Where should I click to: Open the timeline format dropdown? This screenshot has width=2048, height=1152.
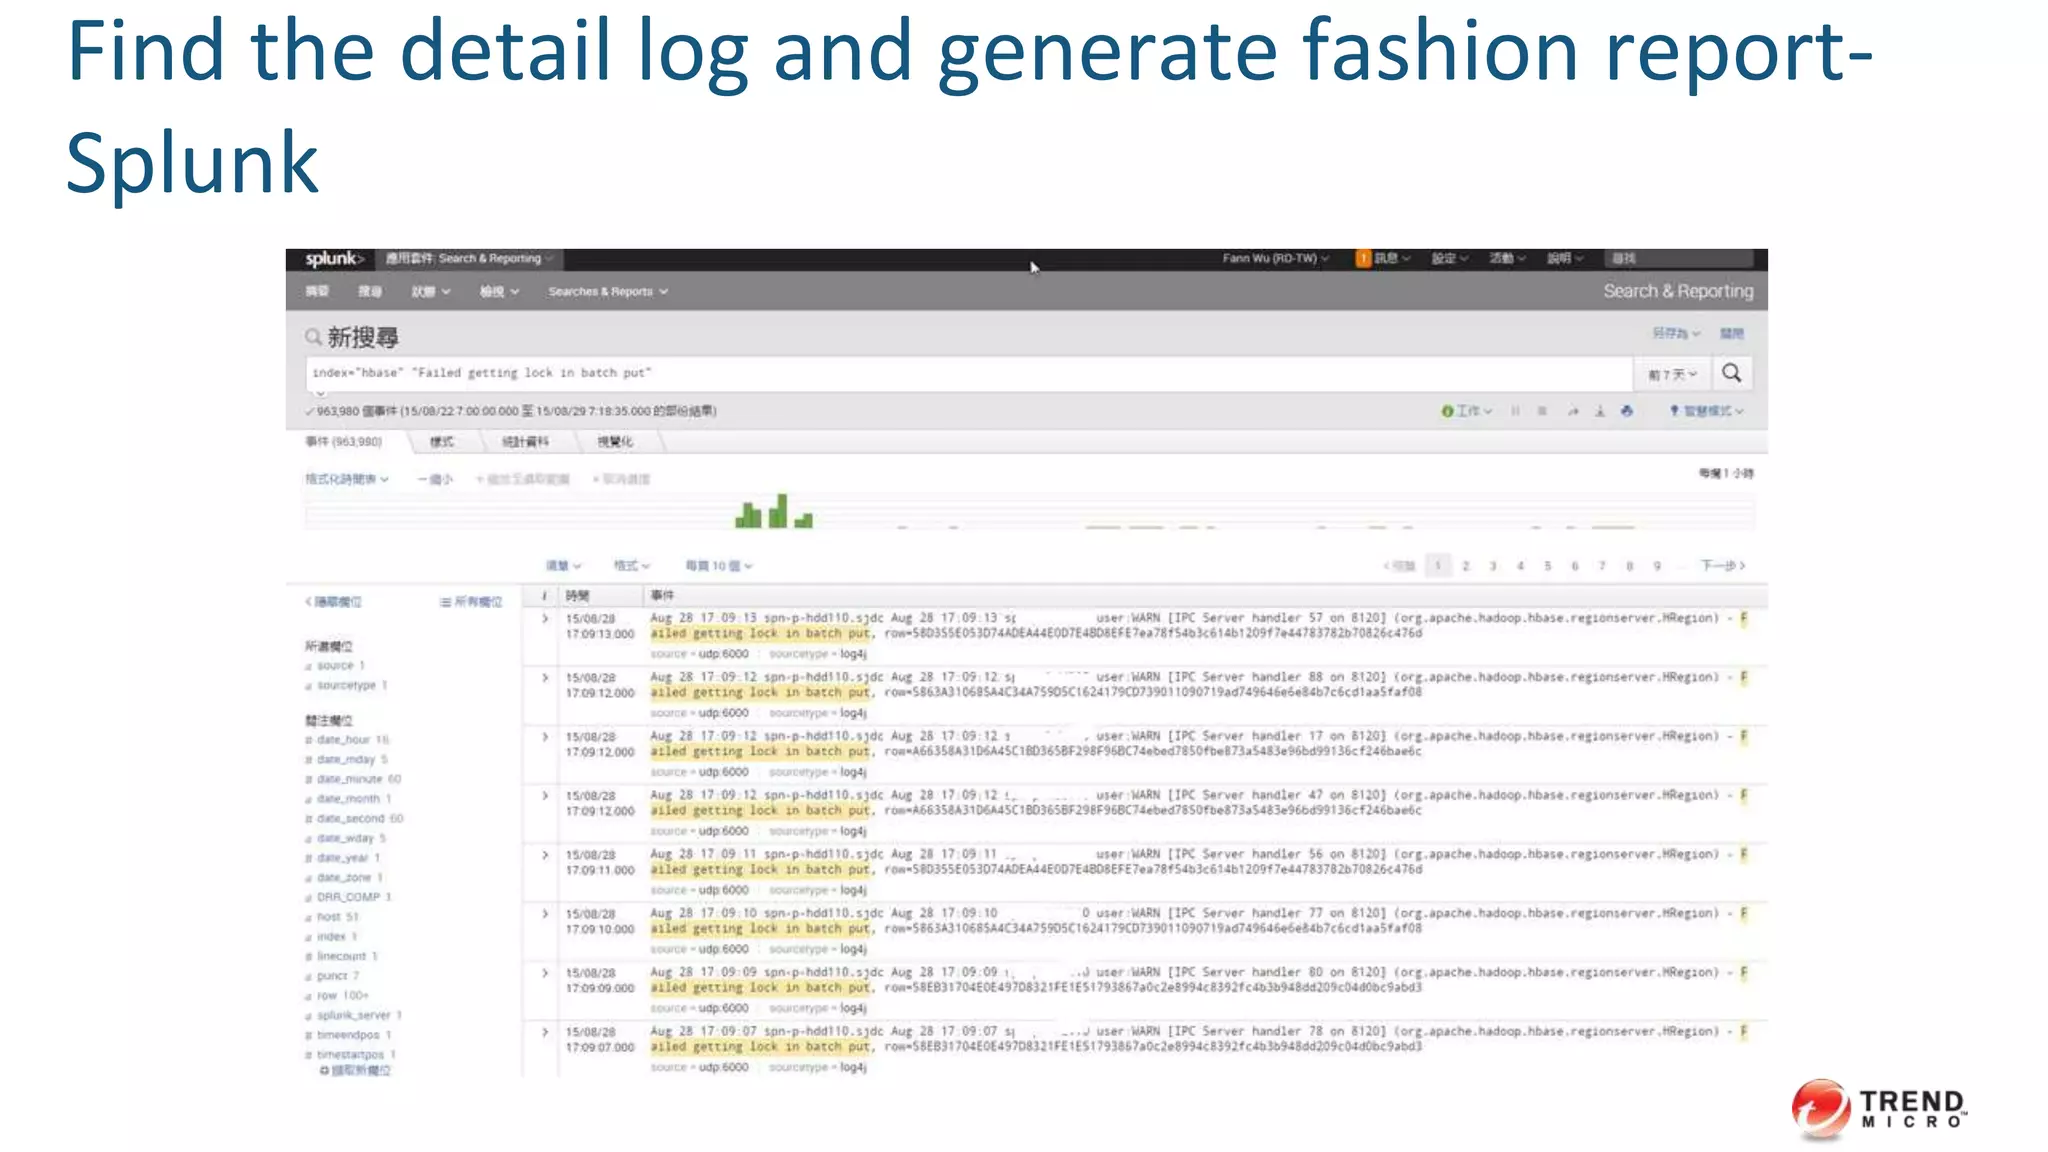click(x=347, y=479)
